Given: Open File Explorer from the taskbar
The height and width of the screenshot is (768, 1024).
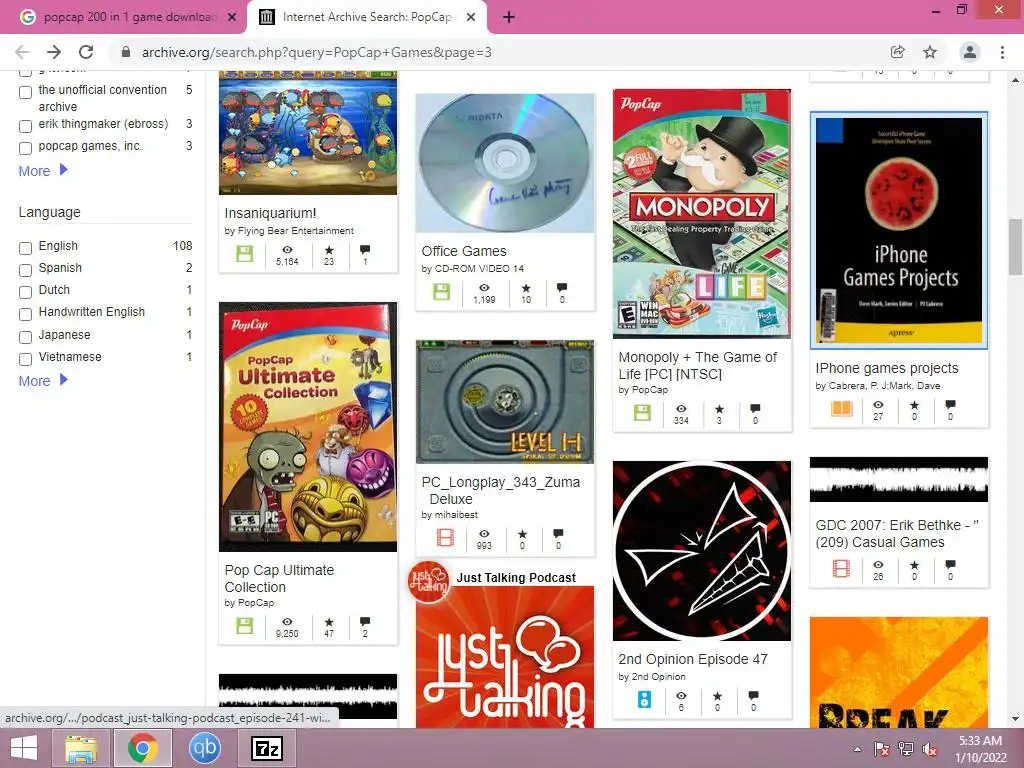Looking at the screenshot, I should tap(80, 748).
